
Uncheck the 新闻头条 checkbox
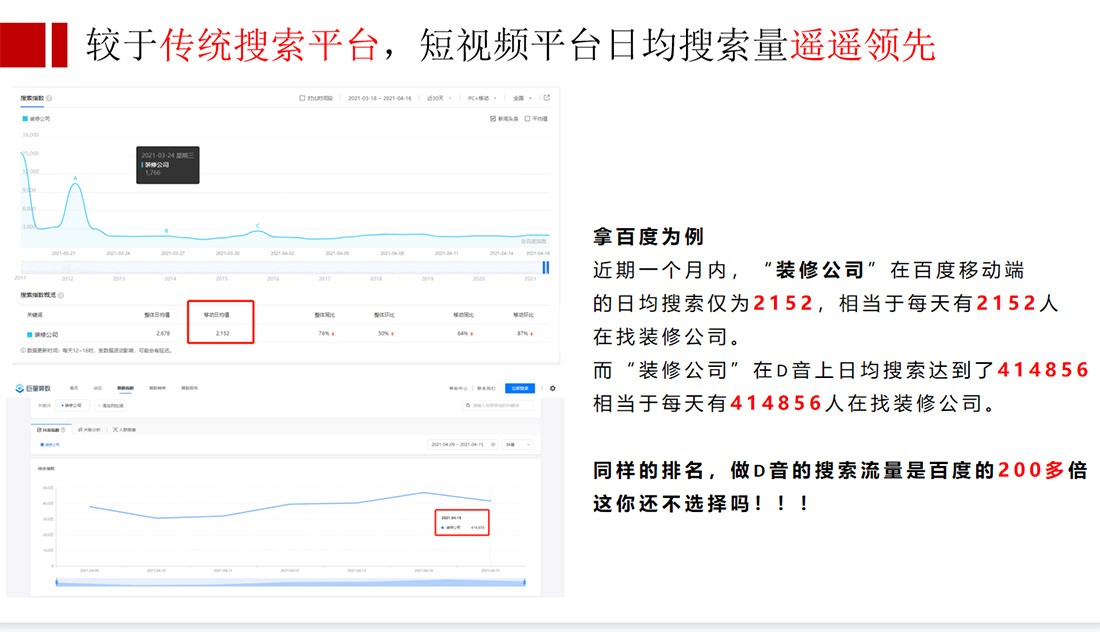click(493, 118)
